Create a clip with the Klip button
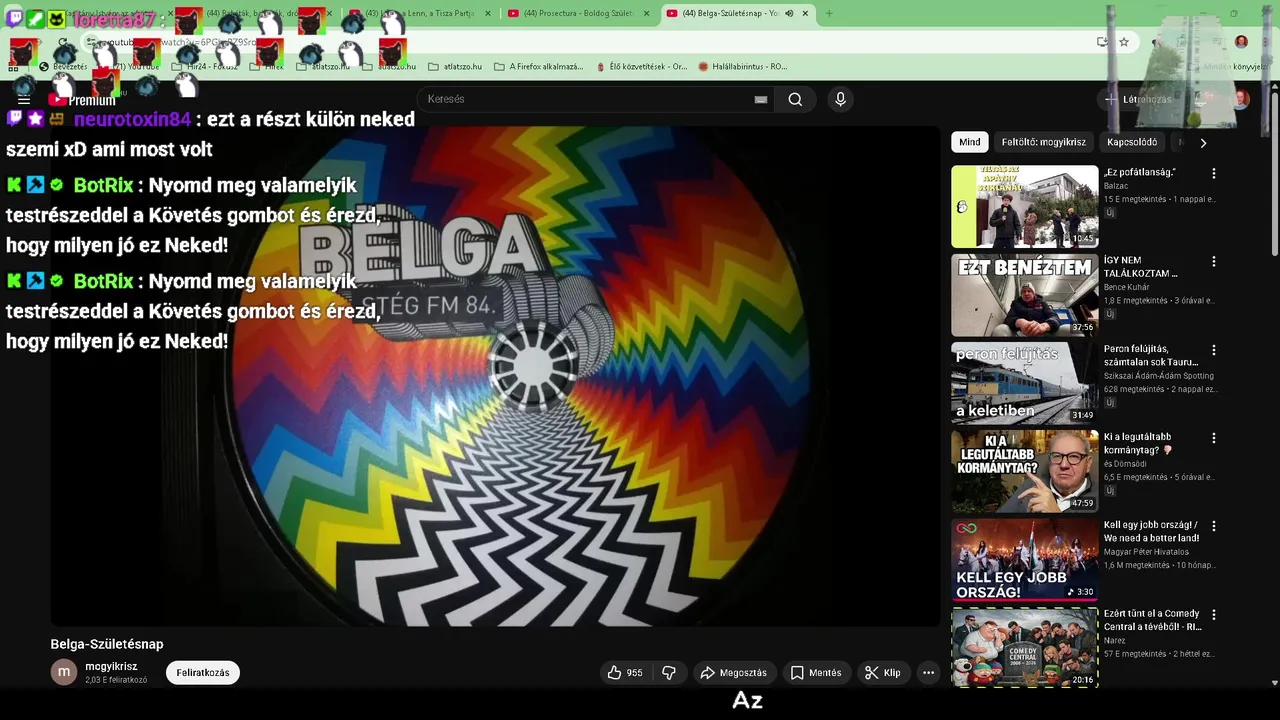1280x720 pixels. (x=883, y=673)
